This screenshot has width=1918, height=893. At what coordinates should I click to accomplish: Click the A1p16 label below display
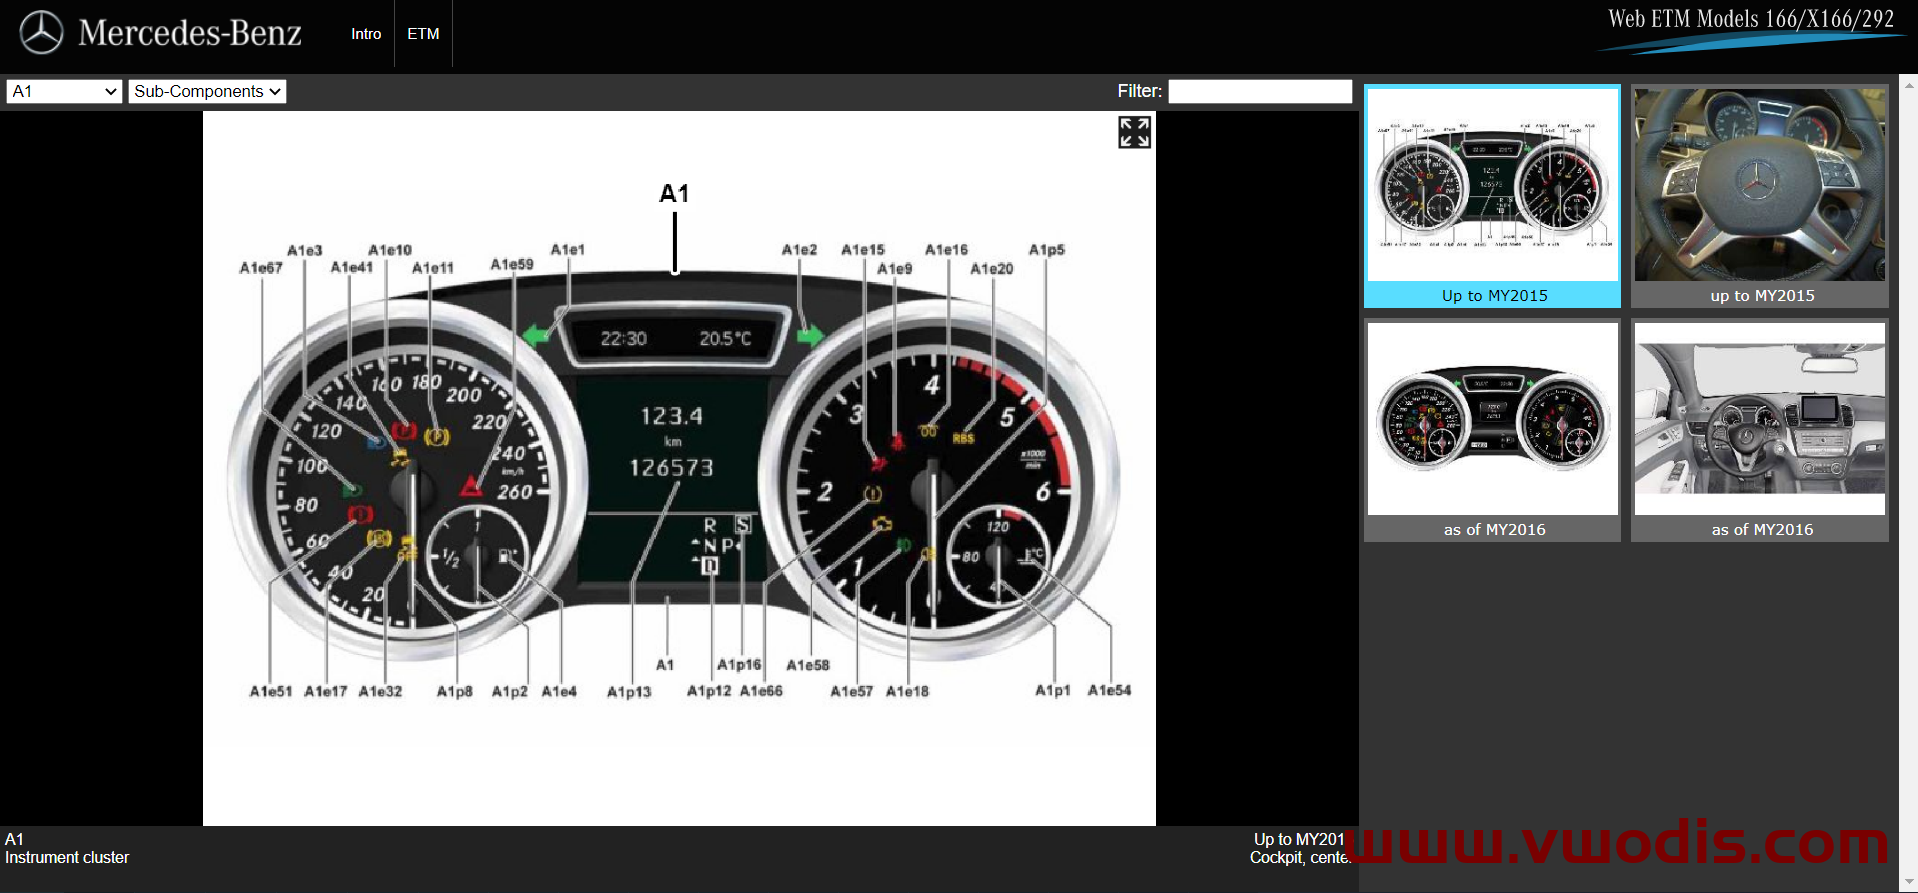coord(739,664)
